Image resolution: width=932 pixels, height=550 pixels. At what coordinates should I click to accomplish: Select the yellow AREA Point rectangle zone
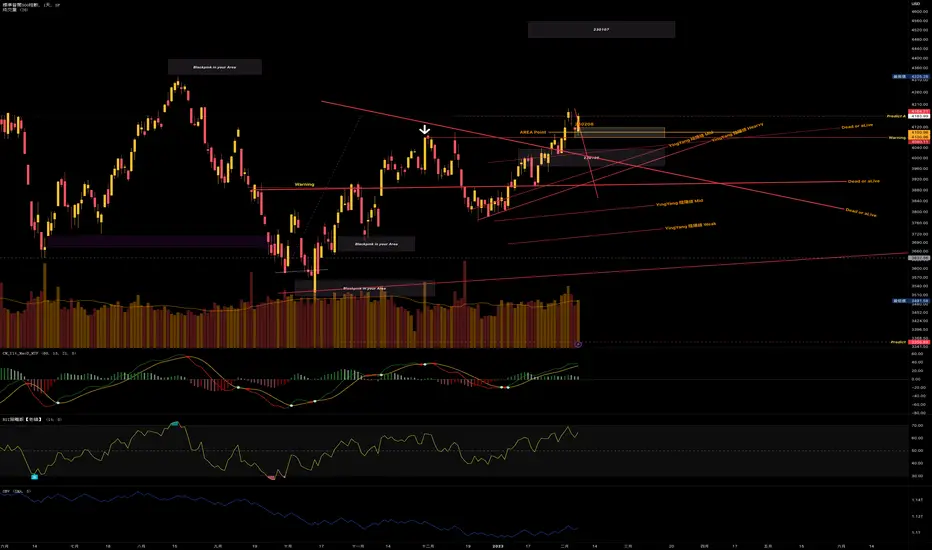point(620,133)
